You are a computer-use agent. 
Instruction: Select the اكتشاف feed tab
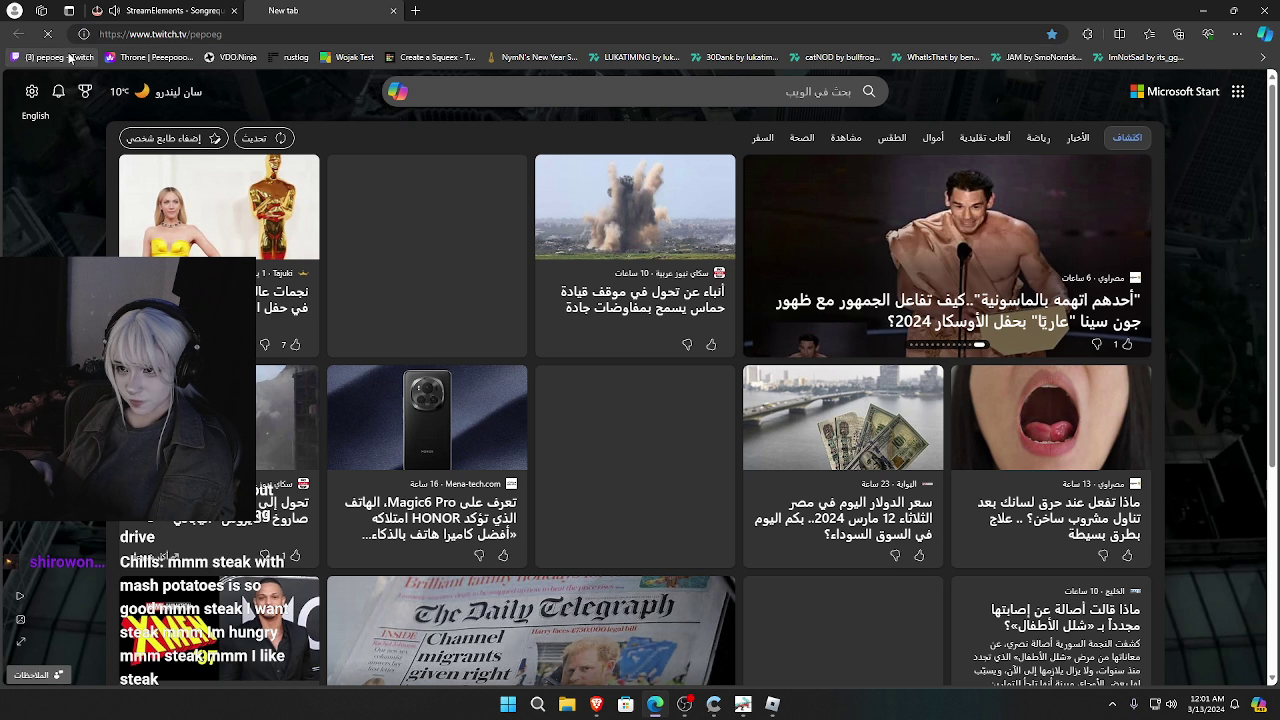coord(1127,138)
